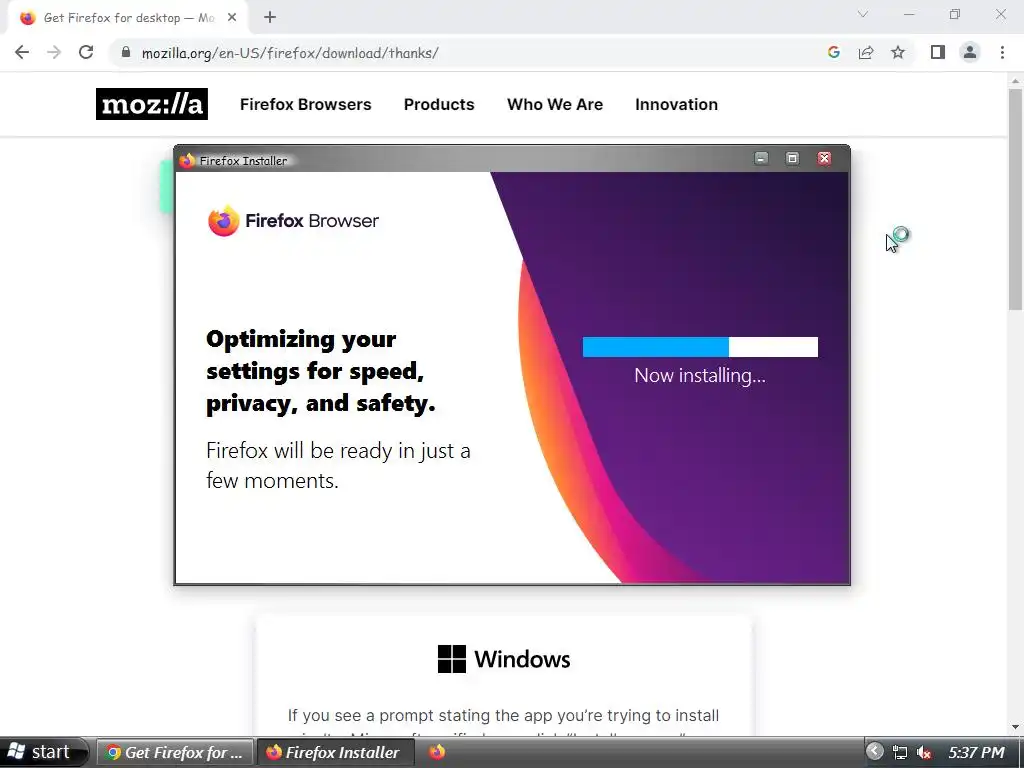Select the Get Firefox for desktop tab
Viewport: 1024px width, 768px height.
(128, 18)
